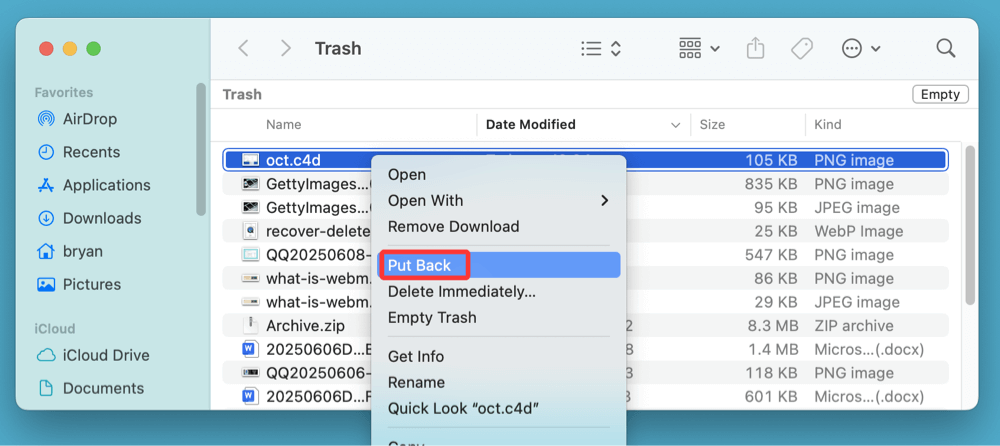Viewport: 1000px width, 446px height.
Task: Click the Word icon of 1.4 MB docx
Action: pos(250,349)
